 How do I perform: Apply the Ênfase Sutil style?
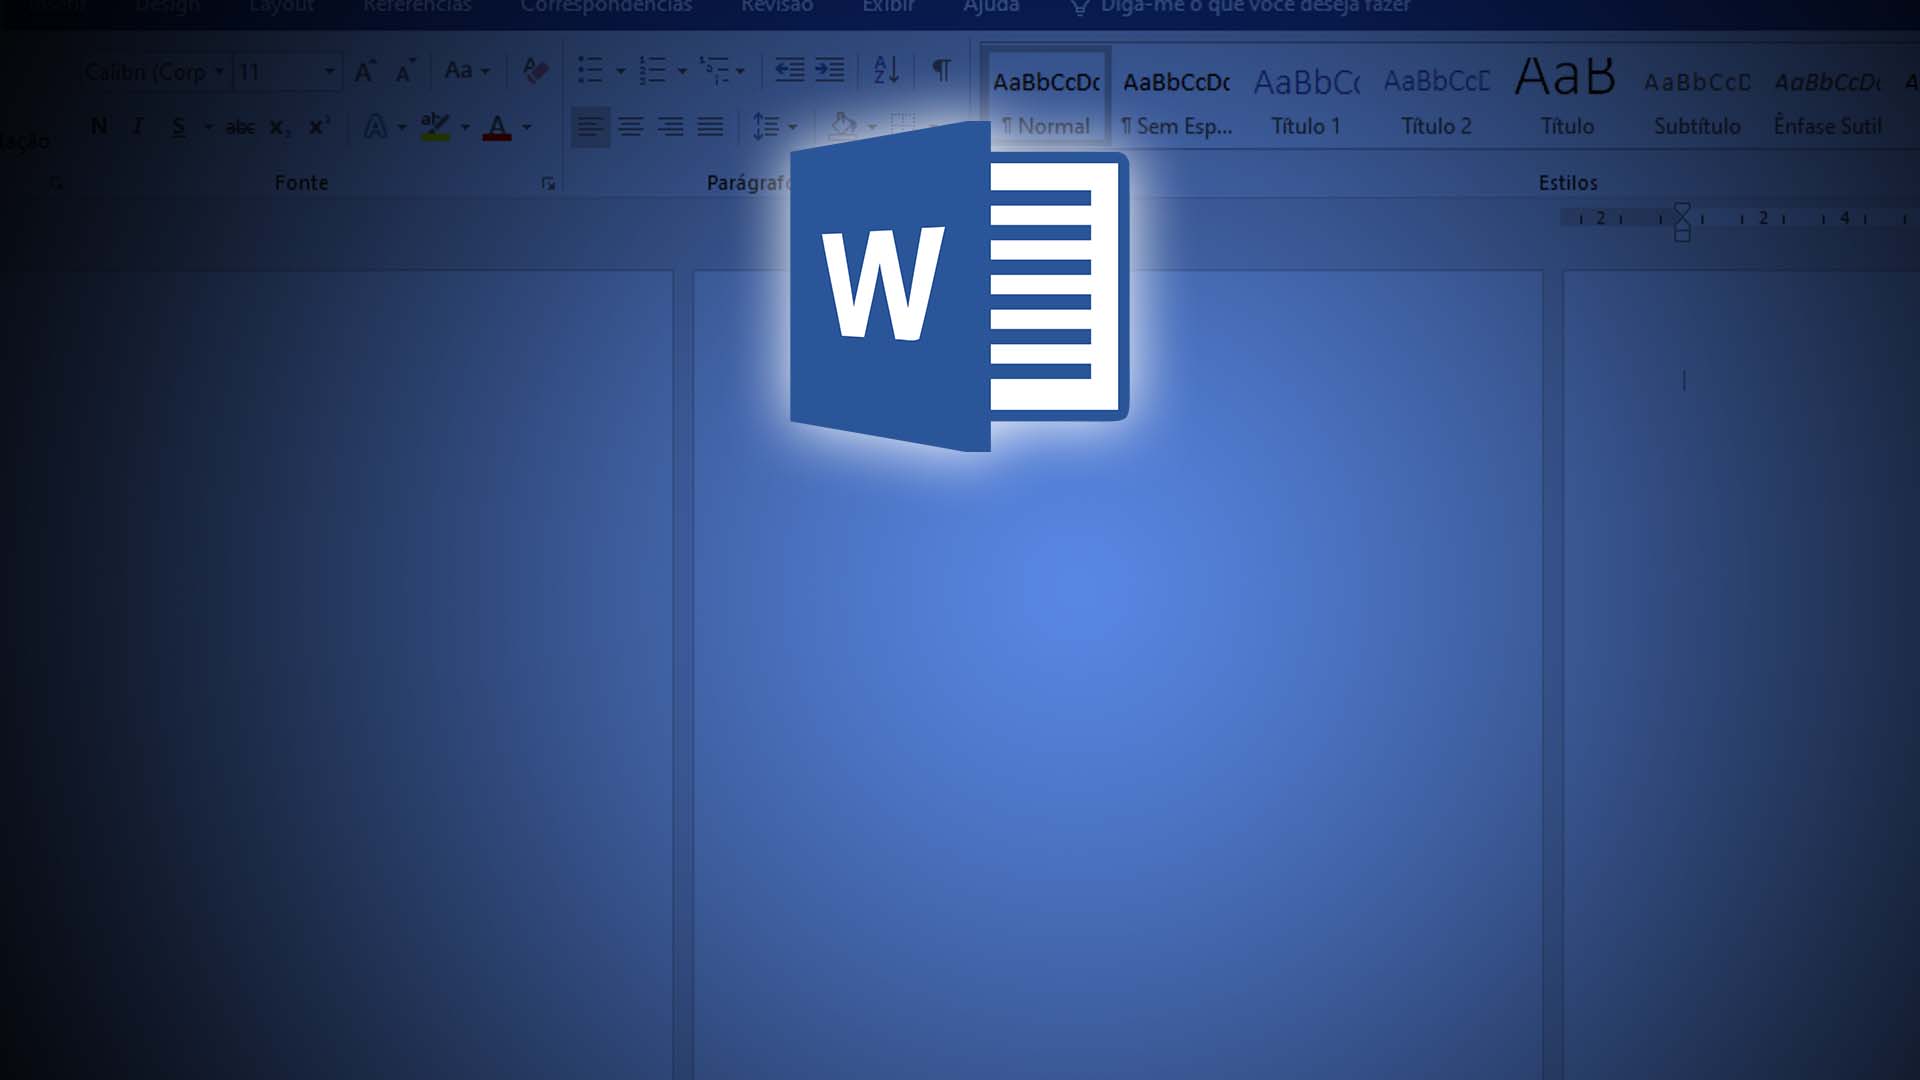(1828, 100)
